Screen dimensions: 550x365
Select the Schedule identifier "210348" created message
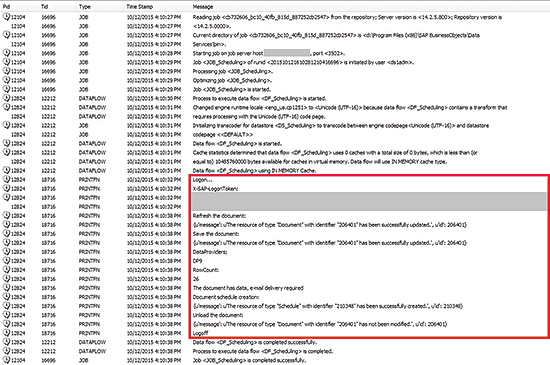[328, 306]
